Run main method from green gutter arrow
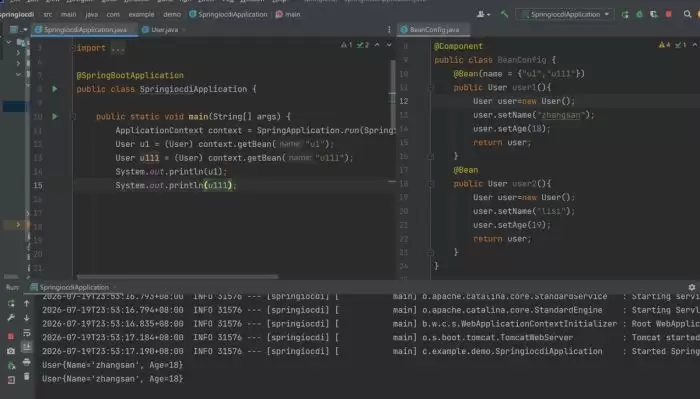Image resolution: width=700 pixels, height=399 pixels. (55, 116)
